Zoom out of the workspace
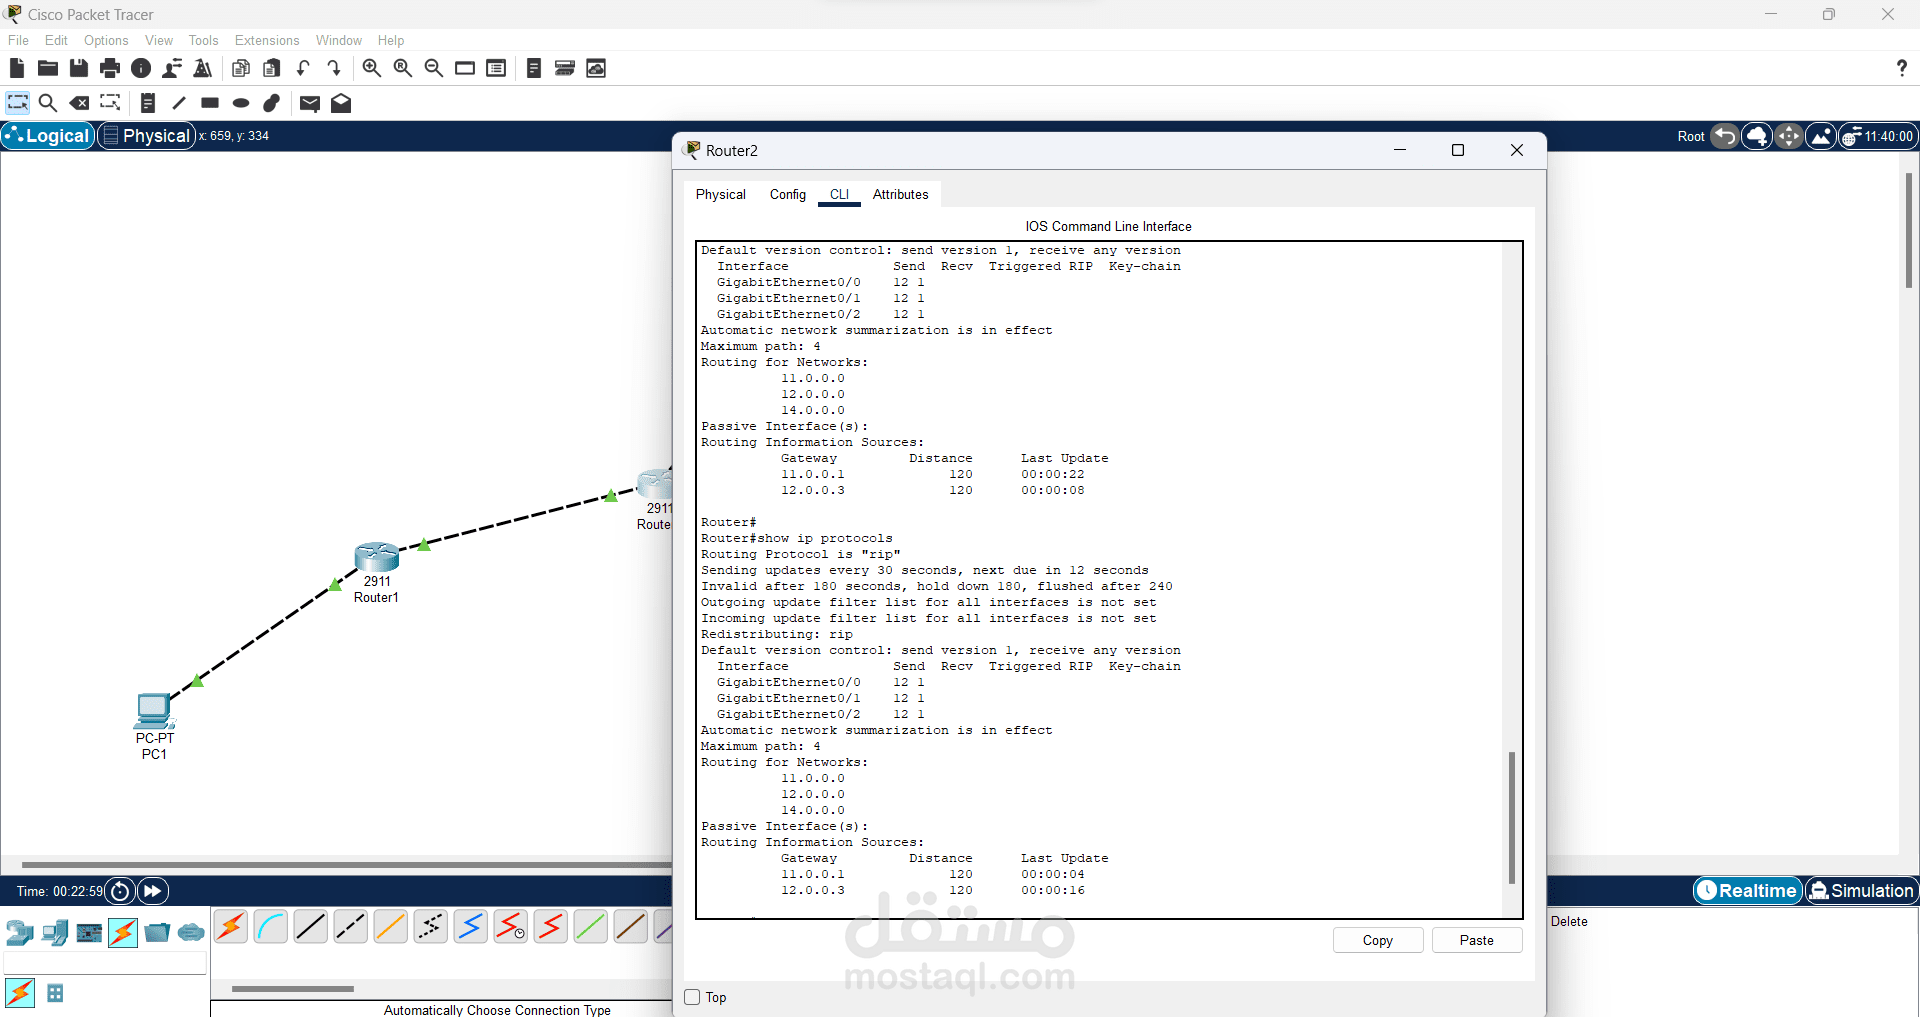 tap(434, 68)
